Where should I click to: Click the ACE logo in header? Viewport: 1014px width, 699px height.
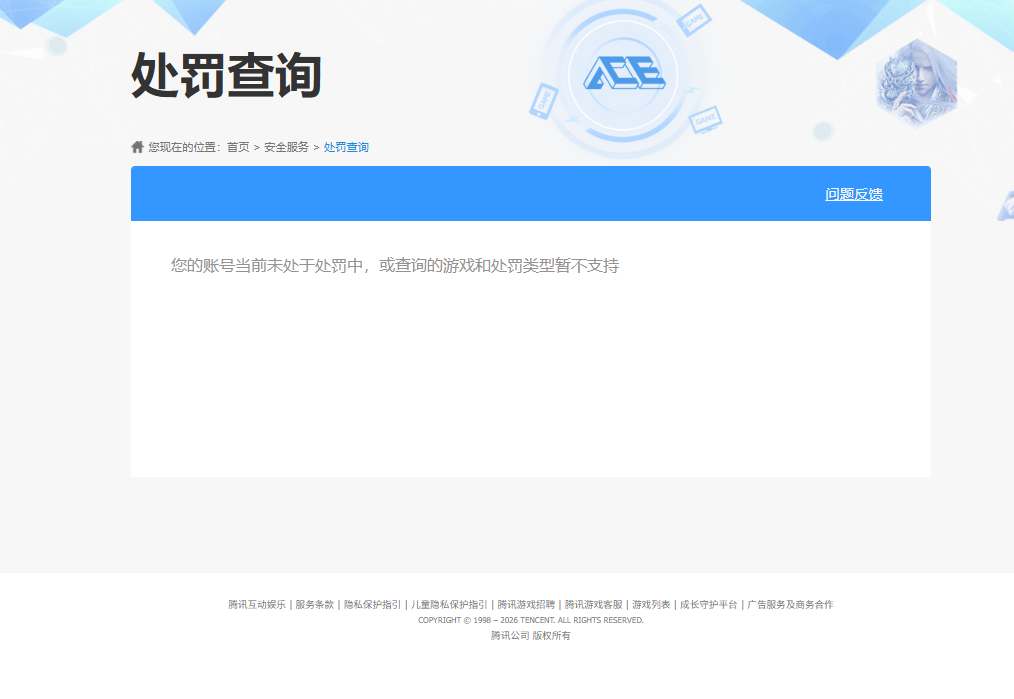coord(623,72)
